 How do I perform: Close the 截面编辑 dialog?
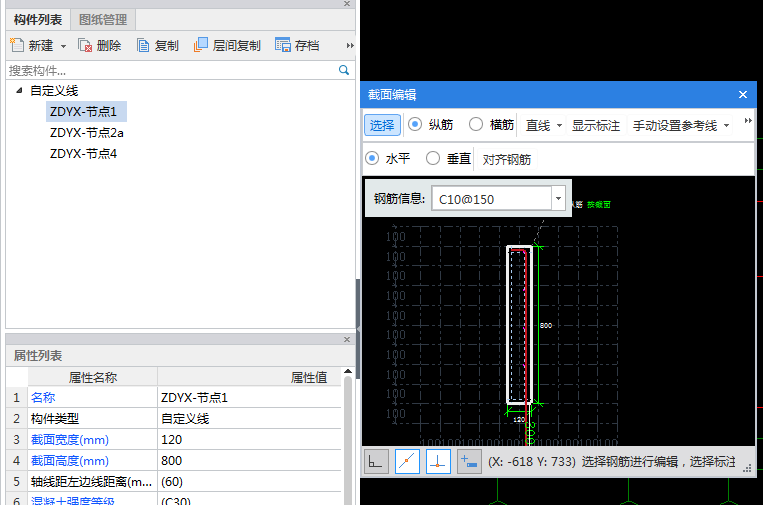click(743, 94)
